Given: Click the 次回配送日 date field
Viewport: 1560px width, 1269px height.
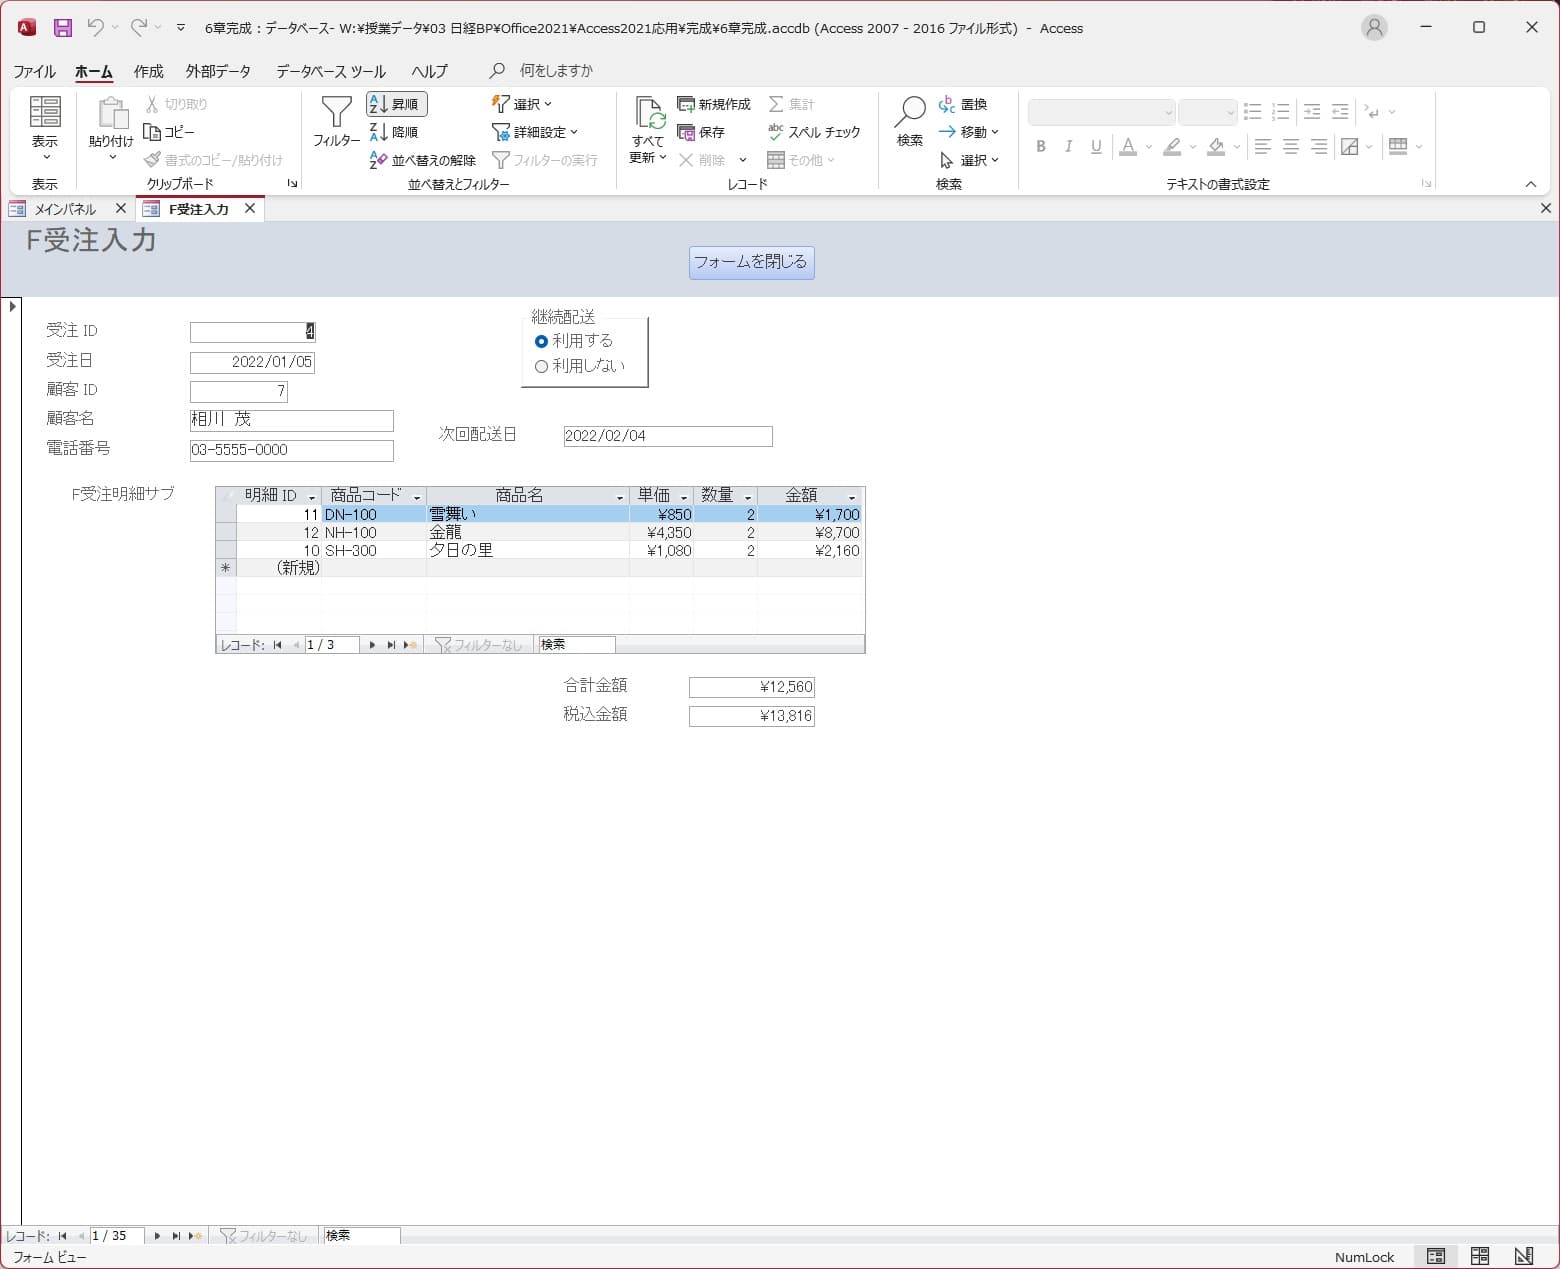Looking at the screenshot, I should 667,436.
